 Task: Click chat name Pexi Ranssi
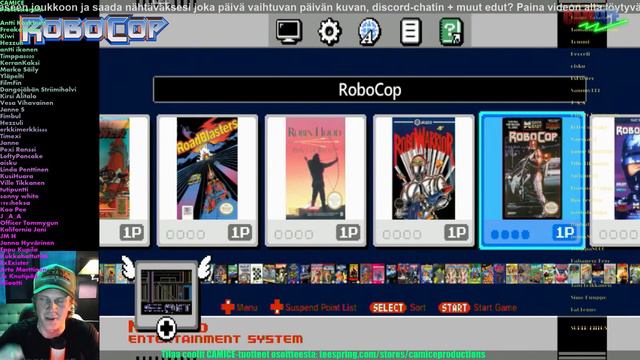(18, 149)
